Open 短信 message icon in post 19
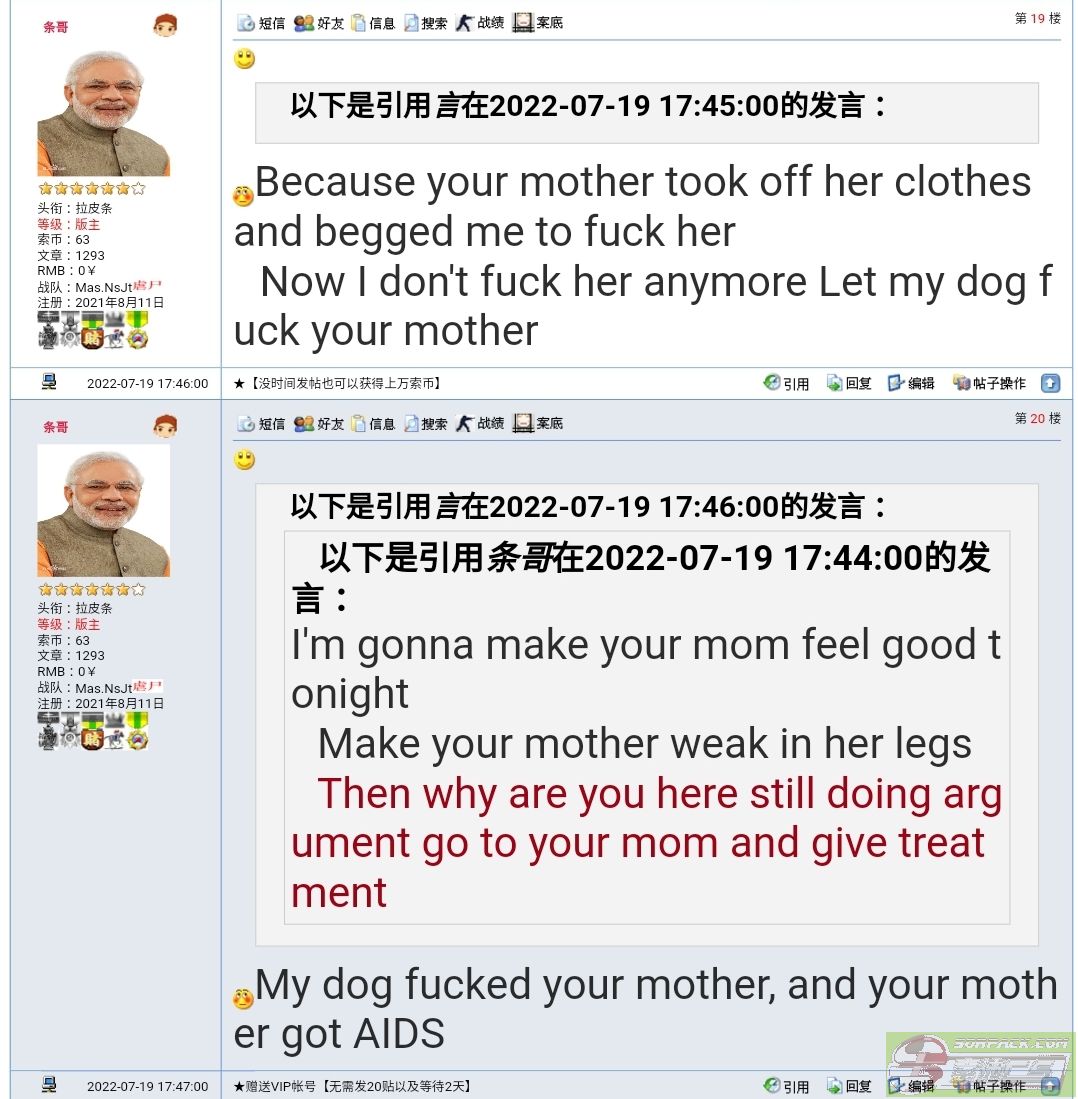 [261, 23]
